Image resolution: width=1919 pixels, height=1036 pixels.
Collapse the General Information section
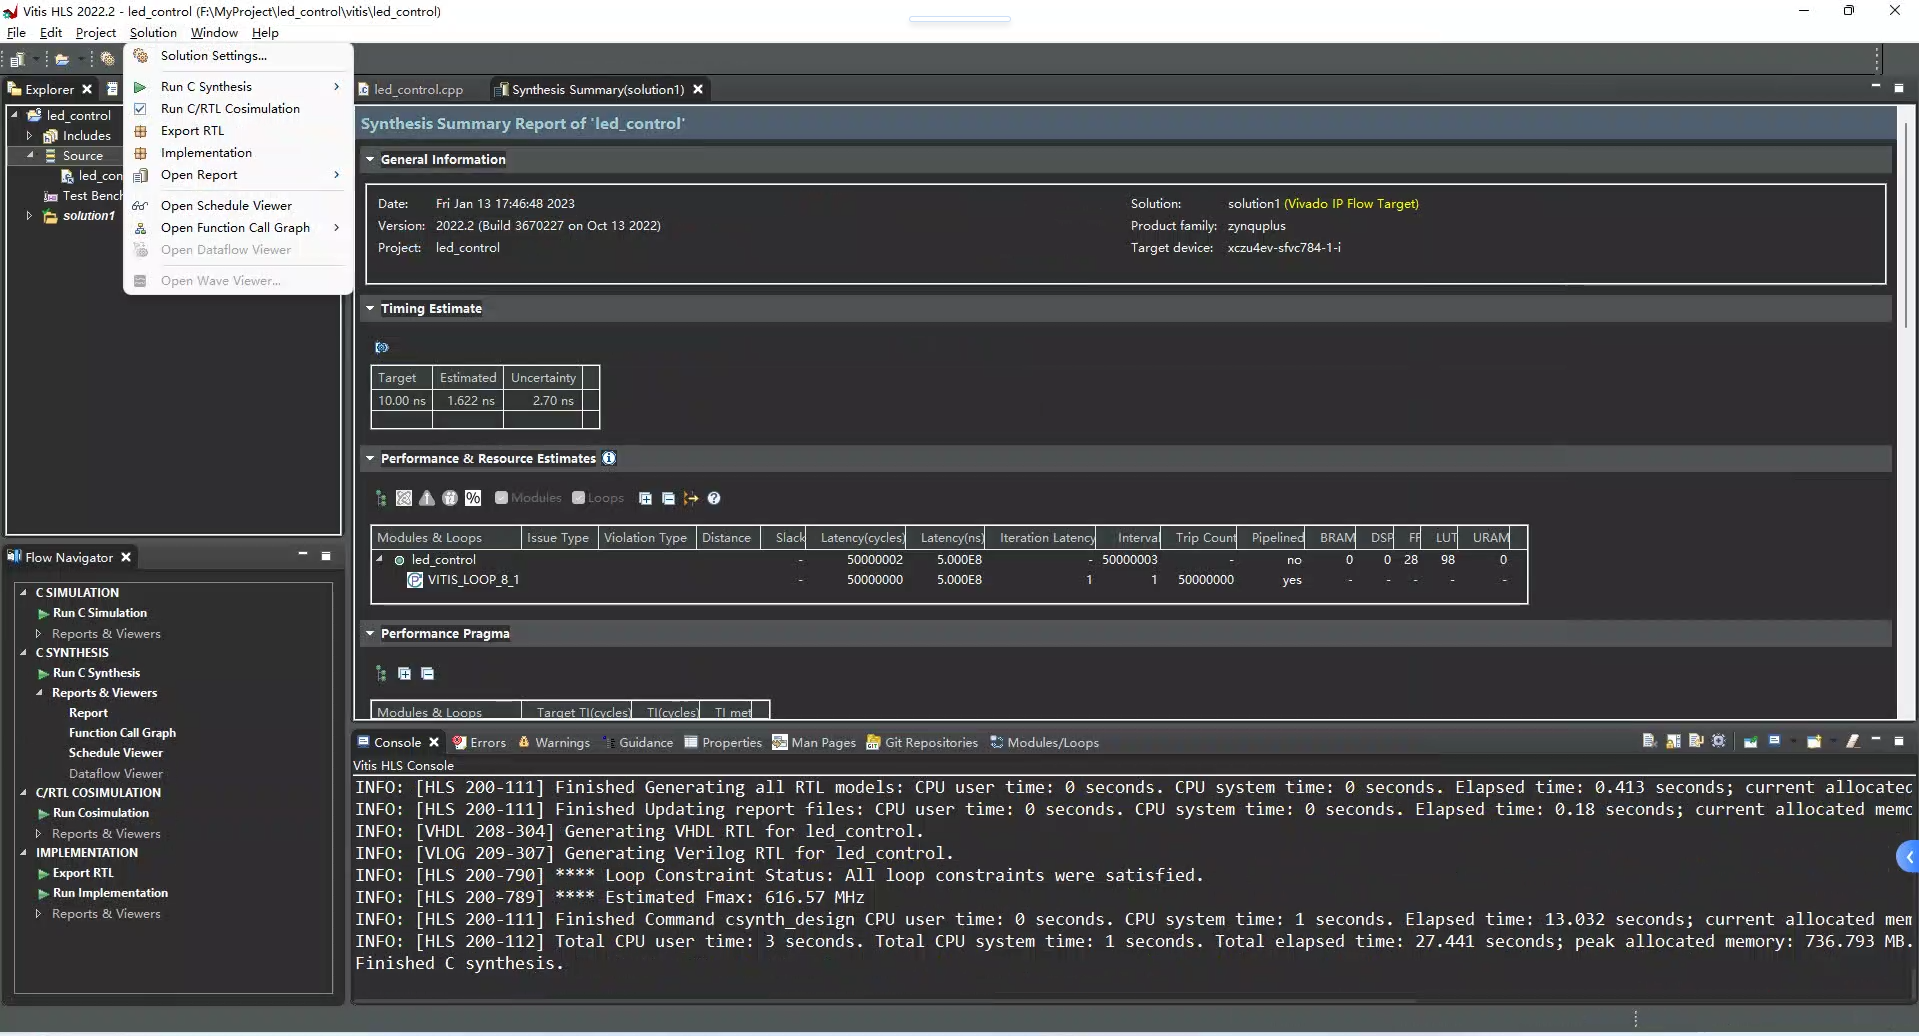(370, 160)
